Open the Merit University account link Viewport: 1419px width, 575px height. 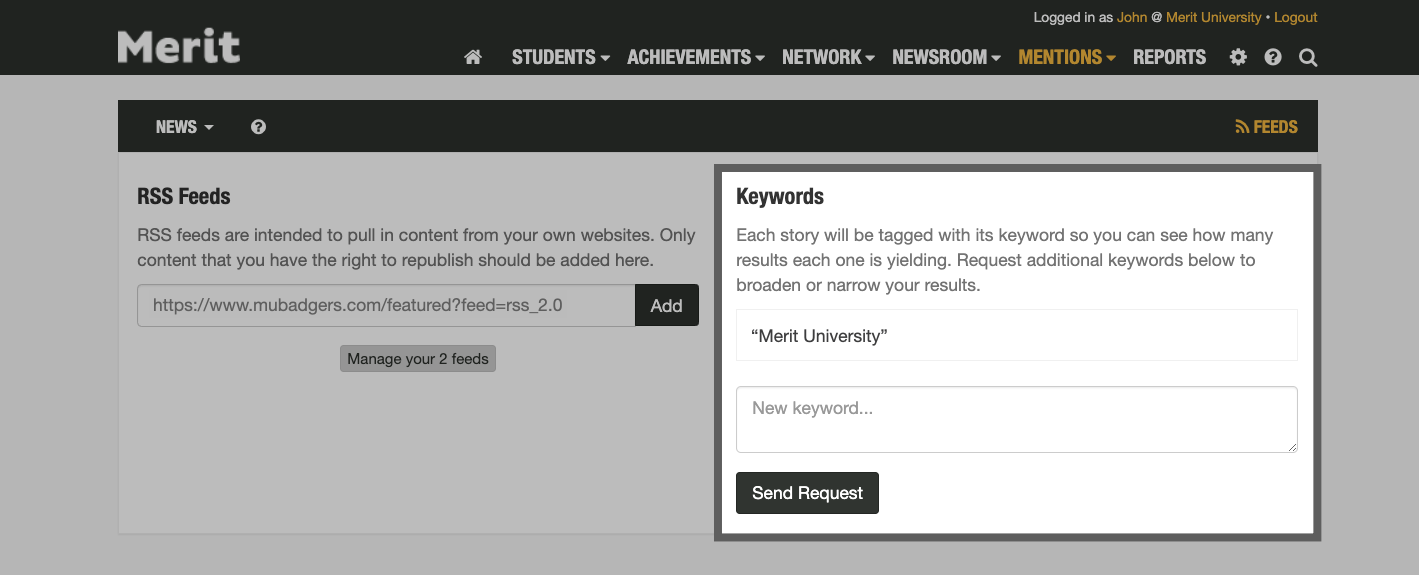(1213, 17)
